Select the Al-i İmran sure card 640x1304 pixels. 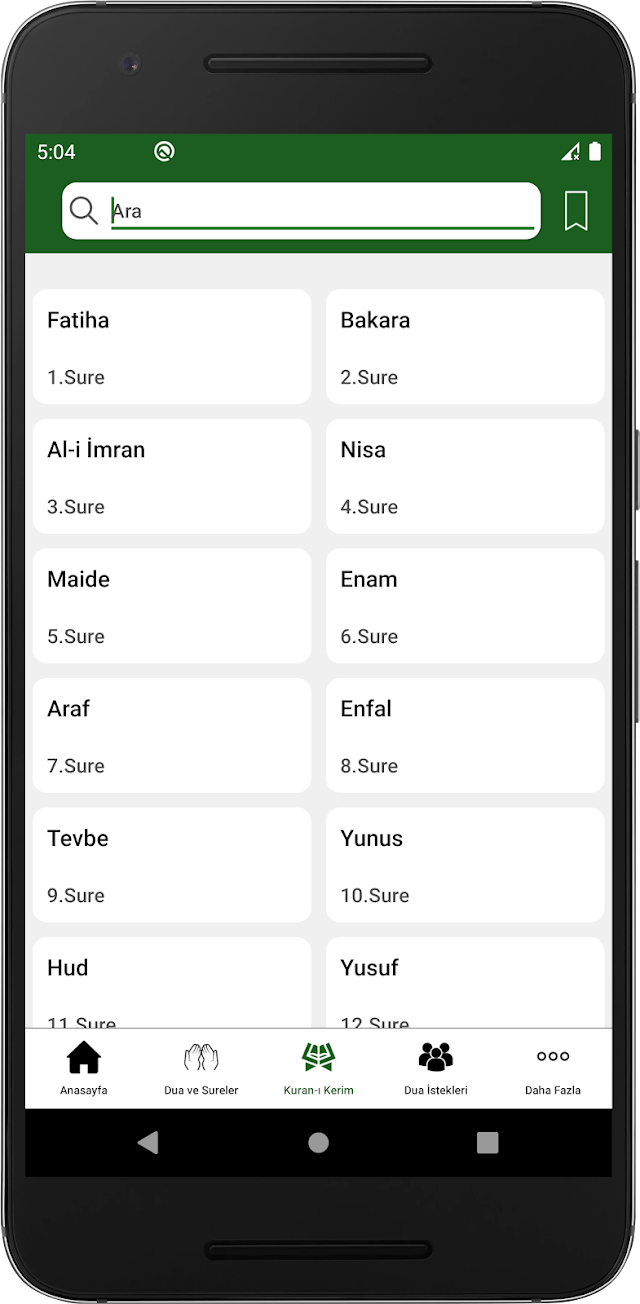[172, 476]
